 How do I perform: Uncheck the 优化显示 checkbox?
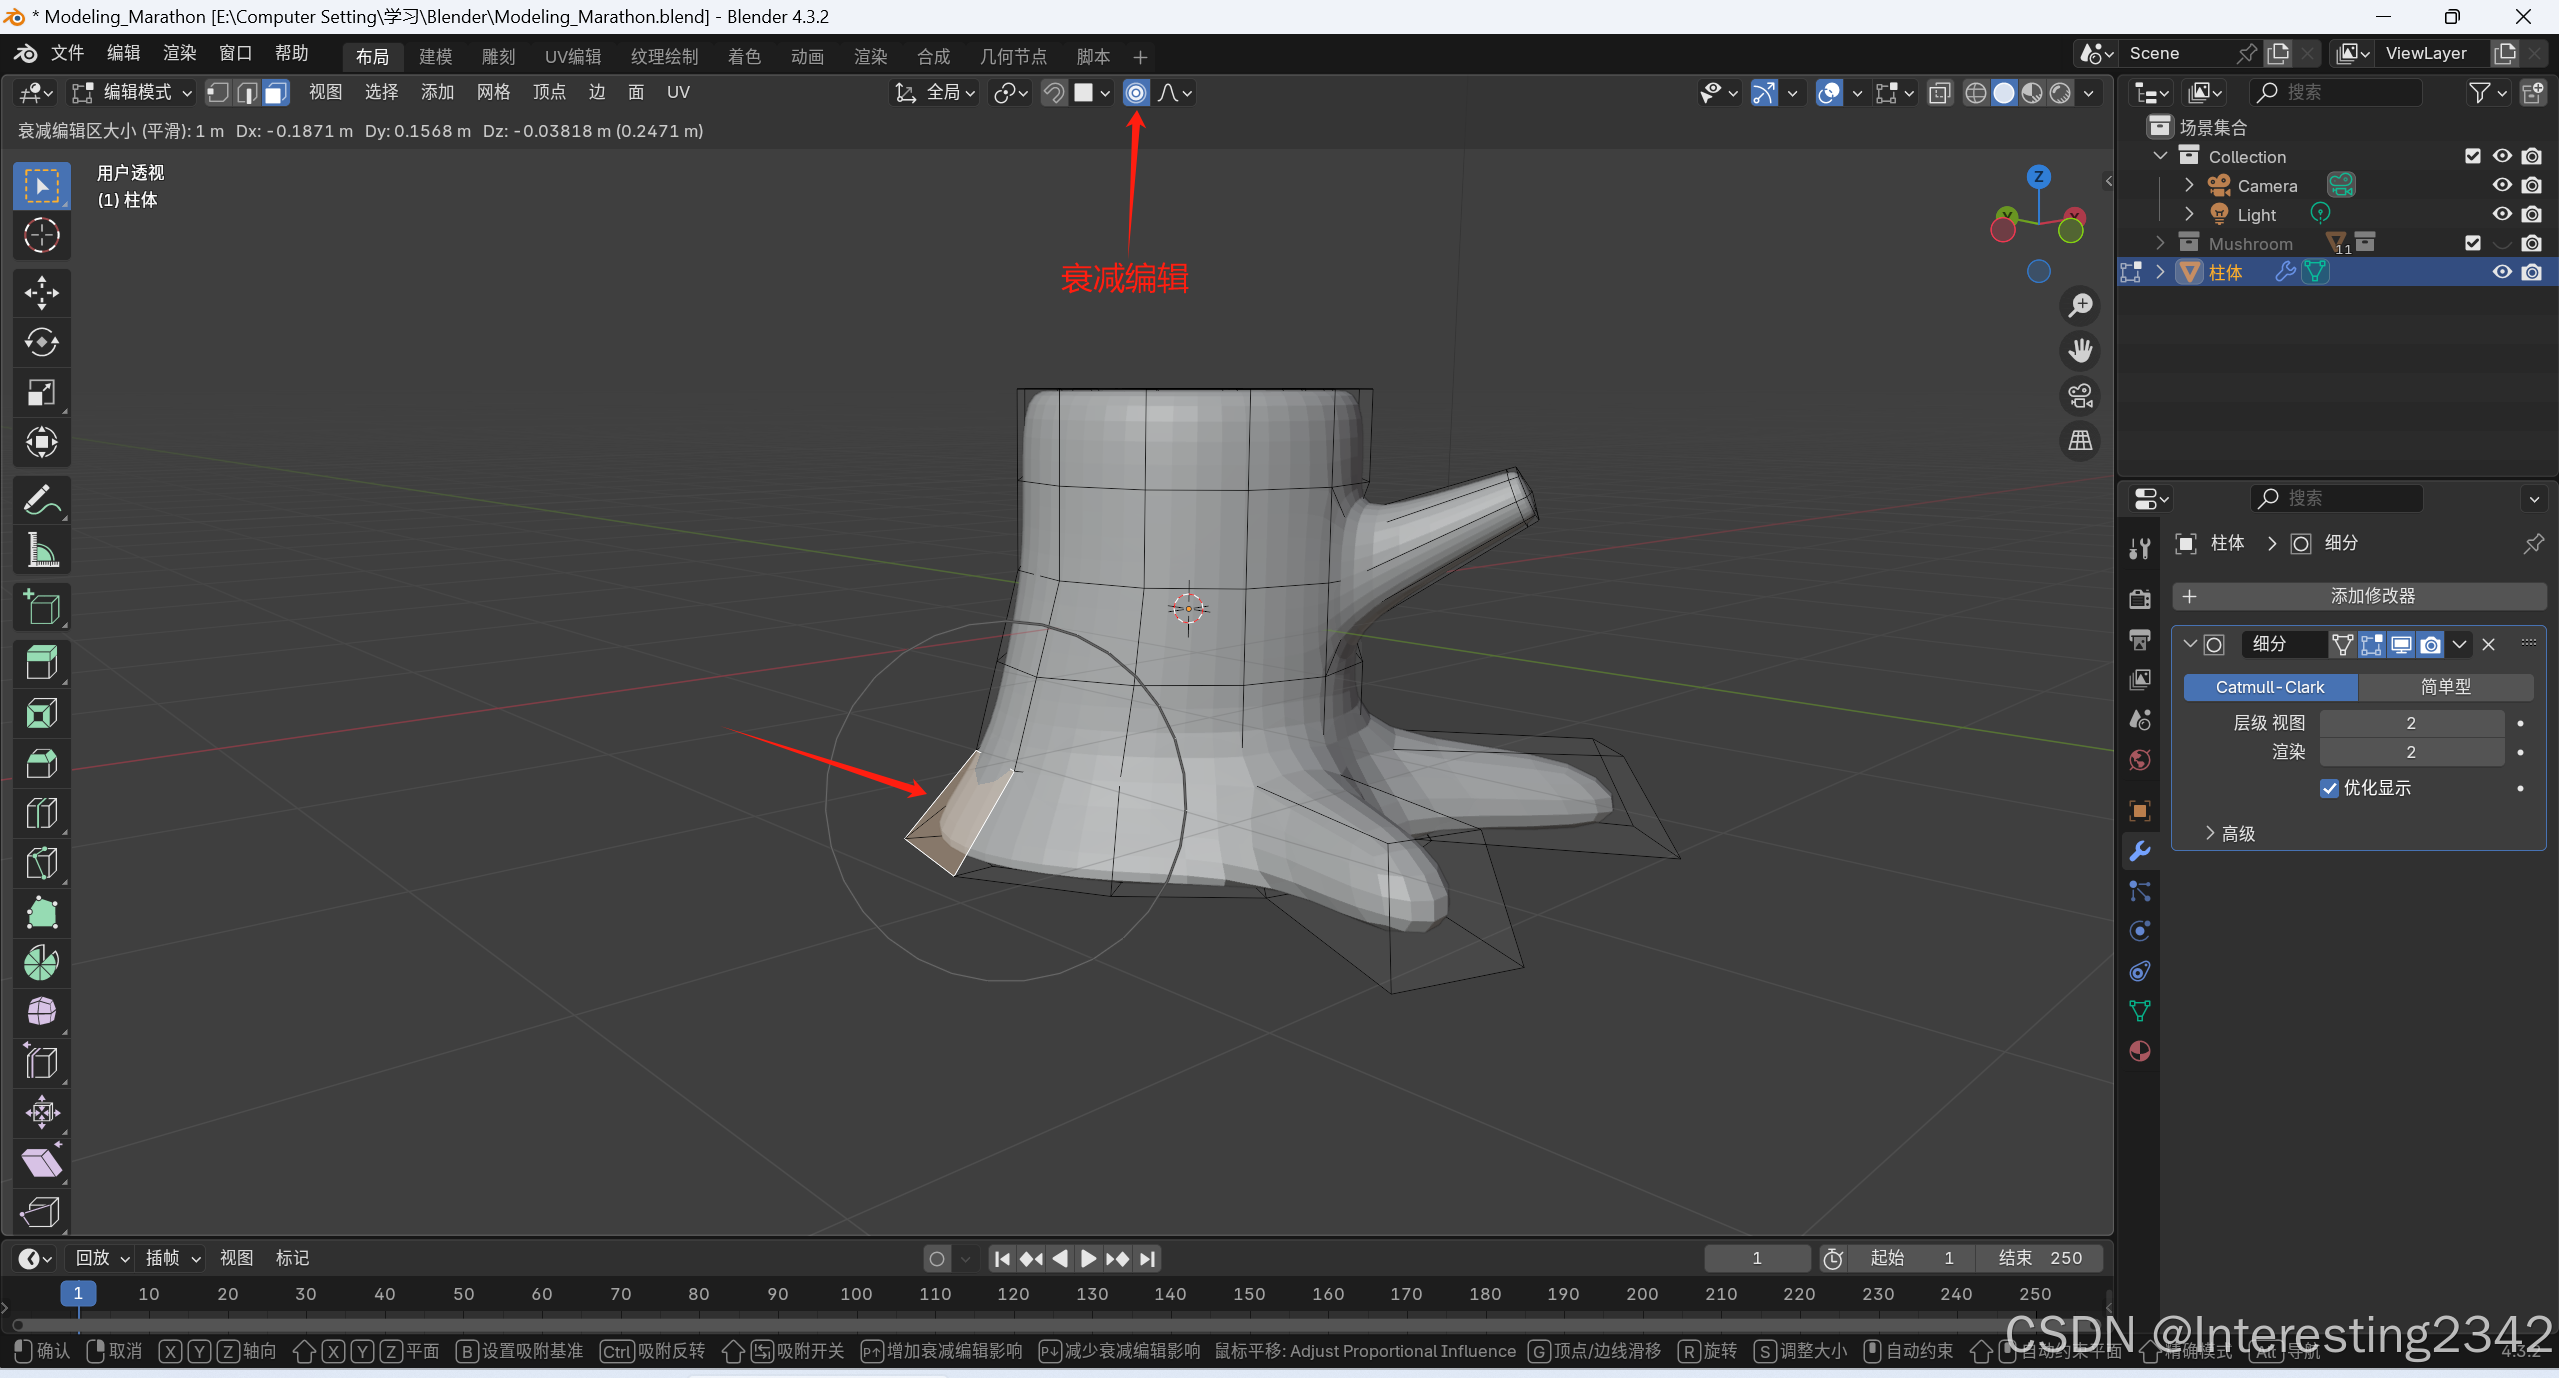(x=2329, y=788)
